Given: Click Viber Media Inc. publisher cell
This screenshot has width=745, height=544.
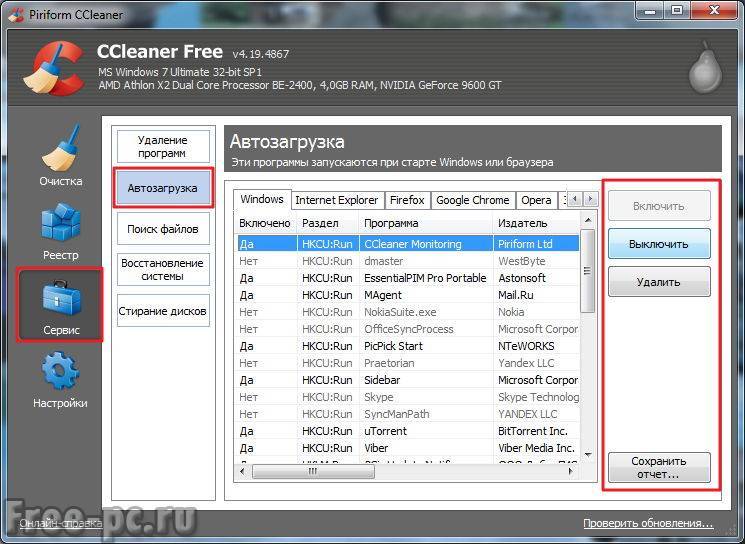Looking at the screenshot, I should 536,449.
